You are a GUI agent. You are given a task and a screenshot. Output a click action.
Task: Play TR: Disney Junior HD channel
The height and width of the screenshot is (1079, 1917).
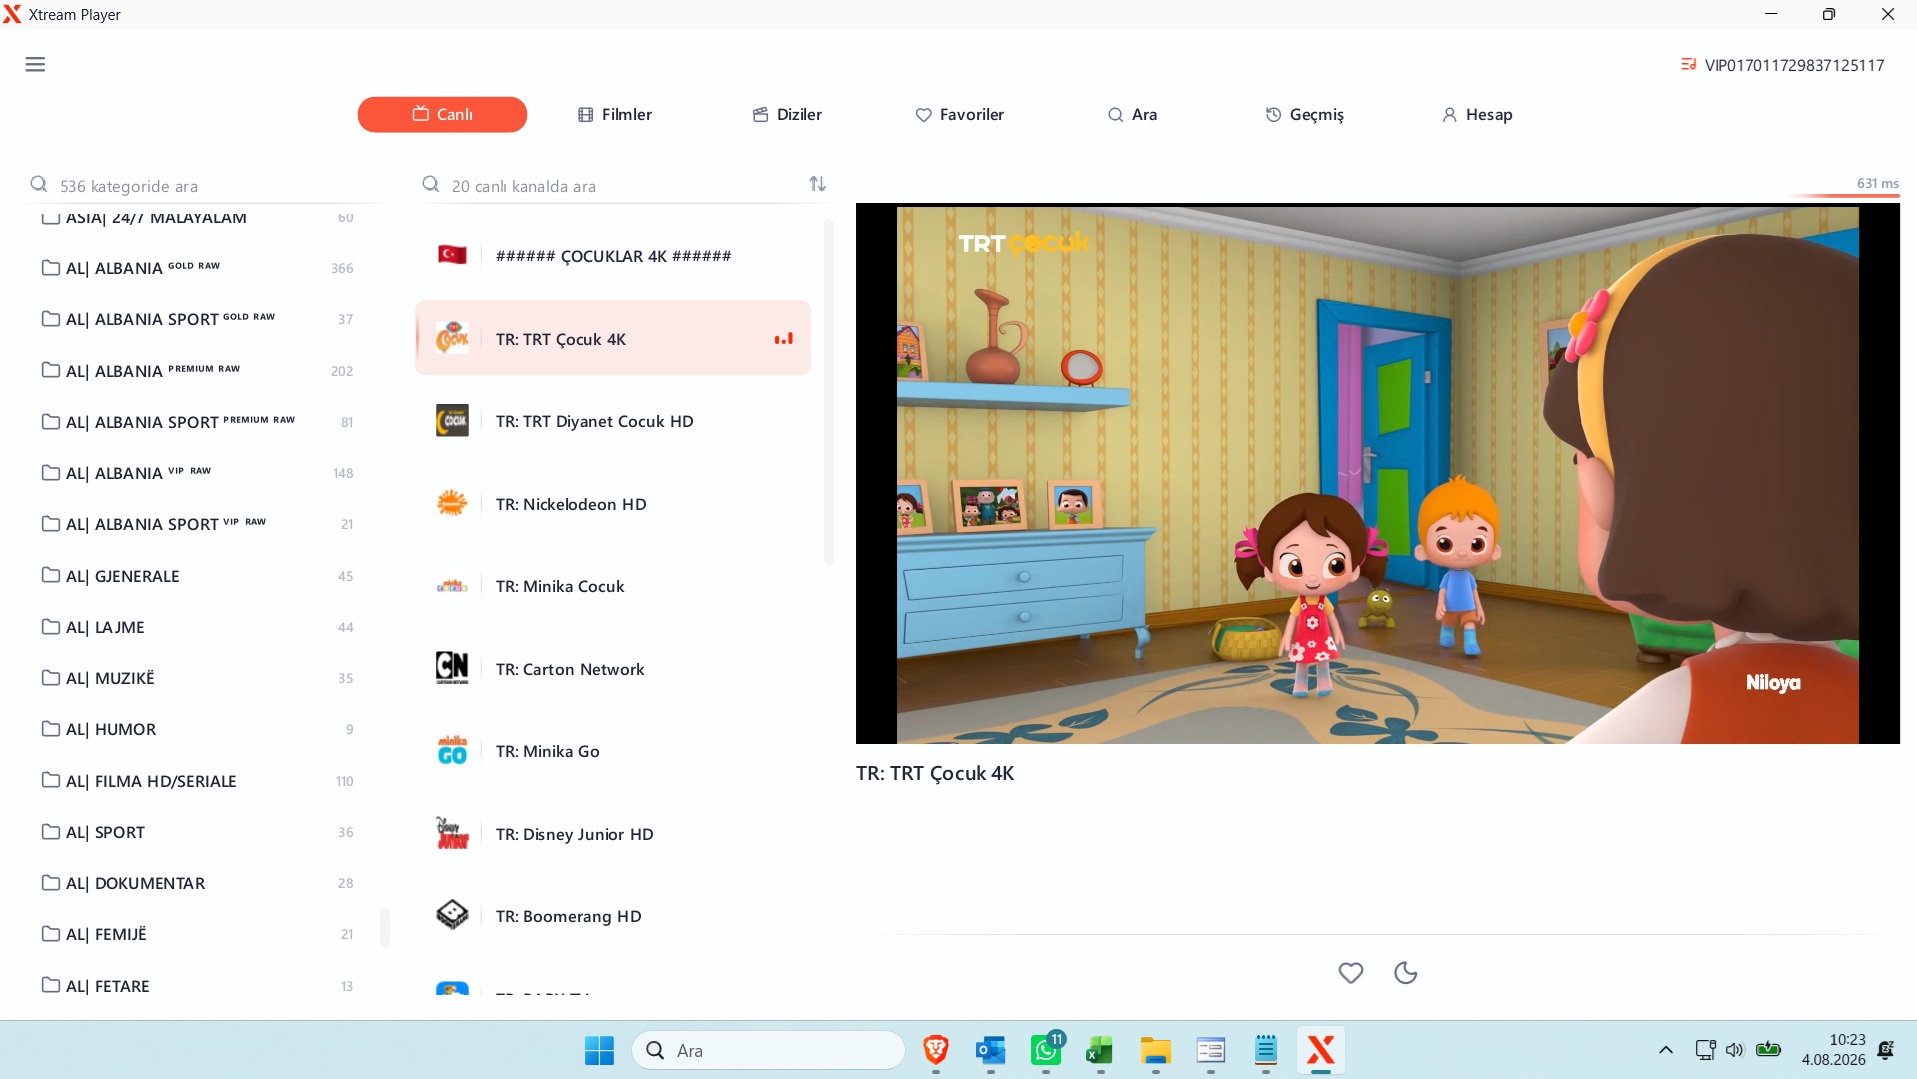tap(613, 834)
